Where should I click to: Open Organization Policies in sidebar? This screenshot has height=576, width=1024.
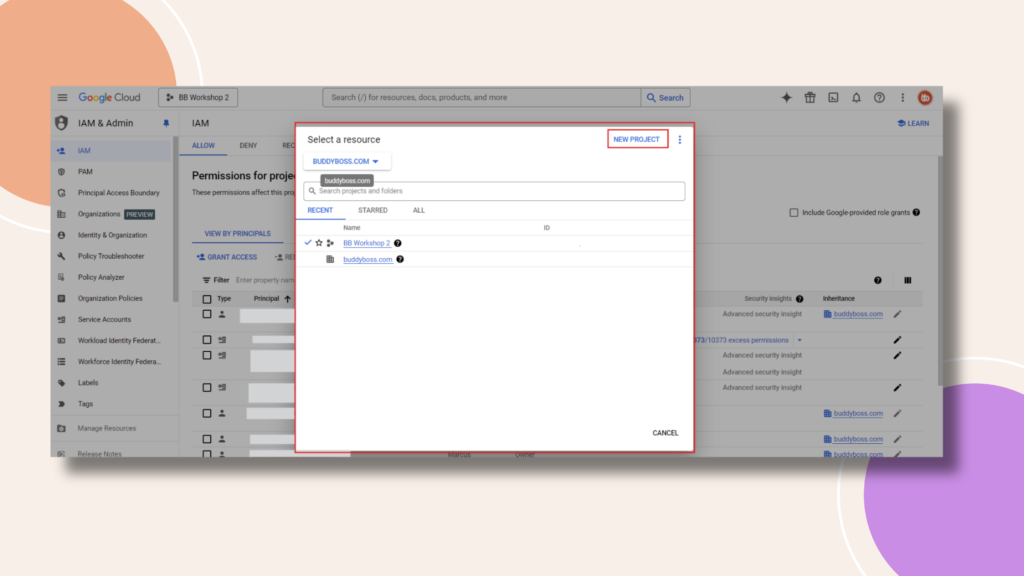(112, 298)
